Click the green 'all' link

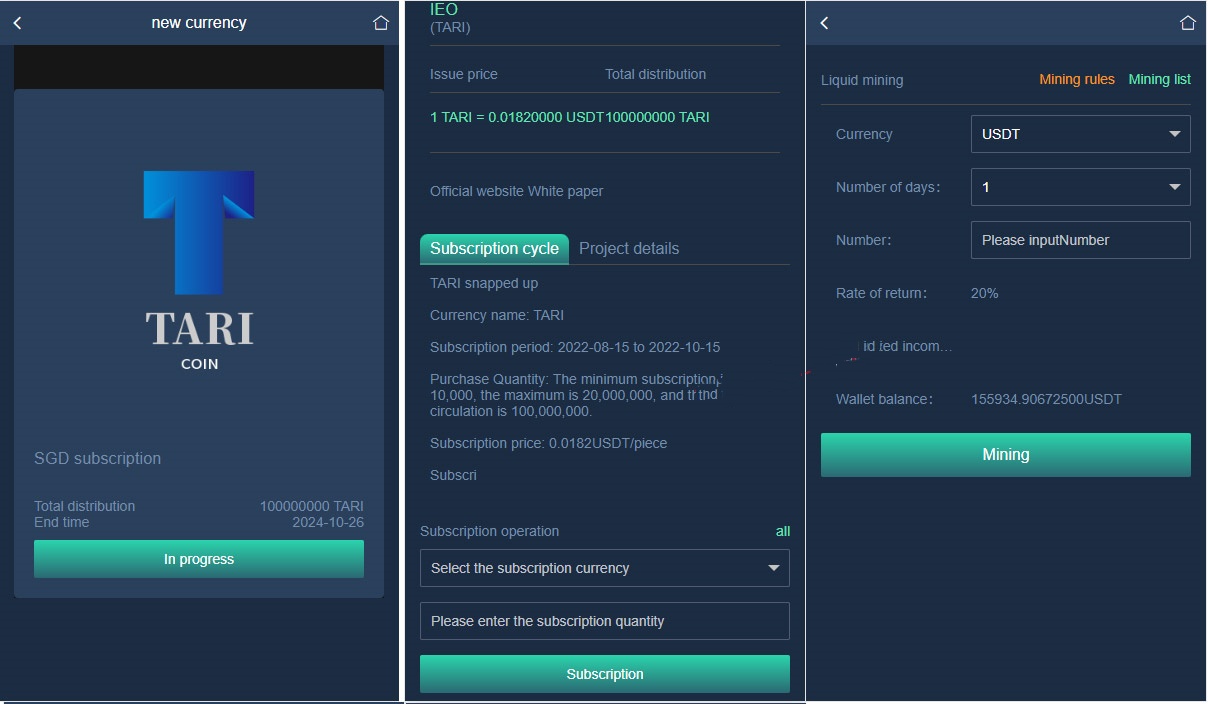click(782, 531)
